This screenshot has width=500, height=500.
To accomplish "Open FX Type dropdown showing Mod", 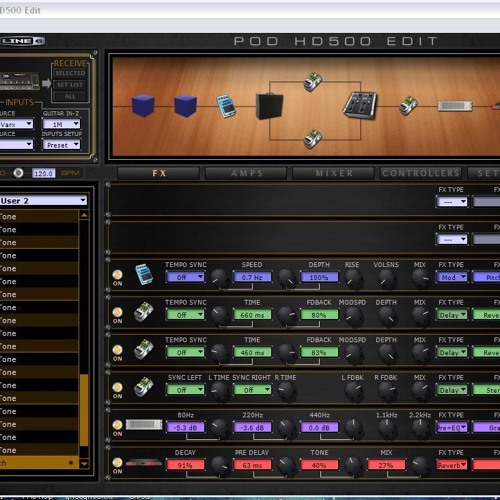I will [452, 277].
